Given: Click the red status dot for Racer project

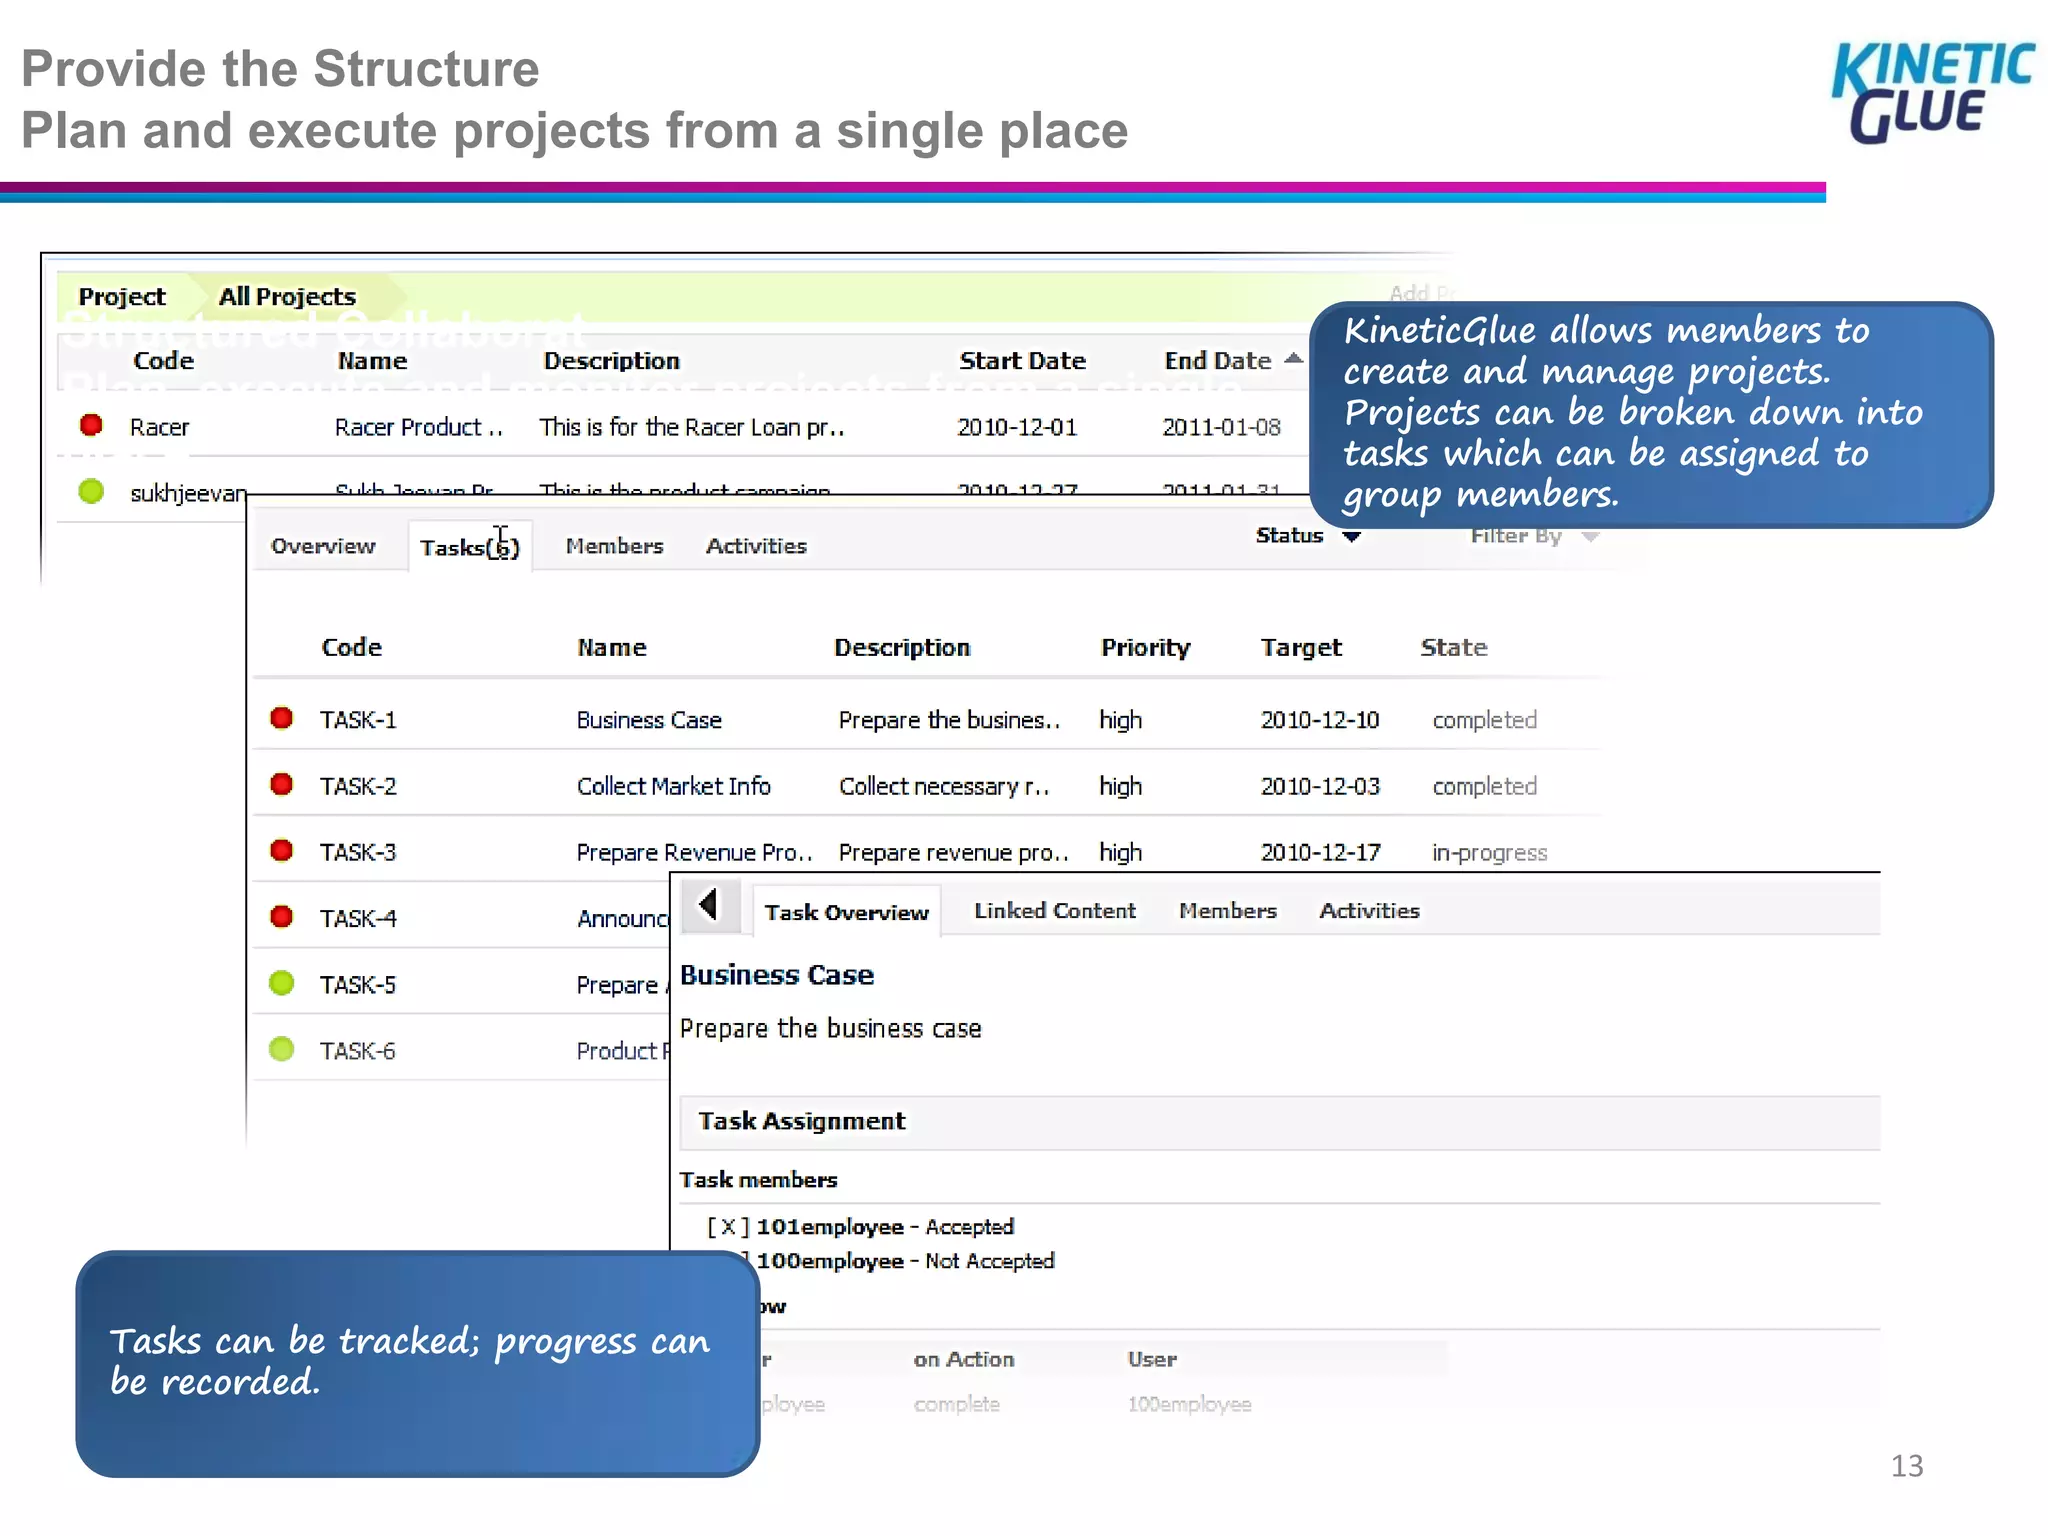Looking at the screenshot, I should (91, 425).
